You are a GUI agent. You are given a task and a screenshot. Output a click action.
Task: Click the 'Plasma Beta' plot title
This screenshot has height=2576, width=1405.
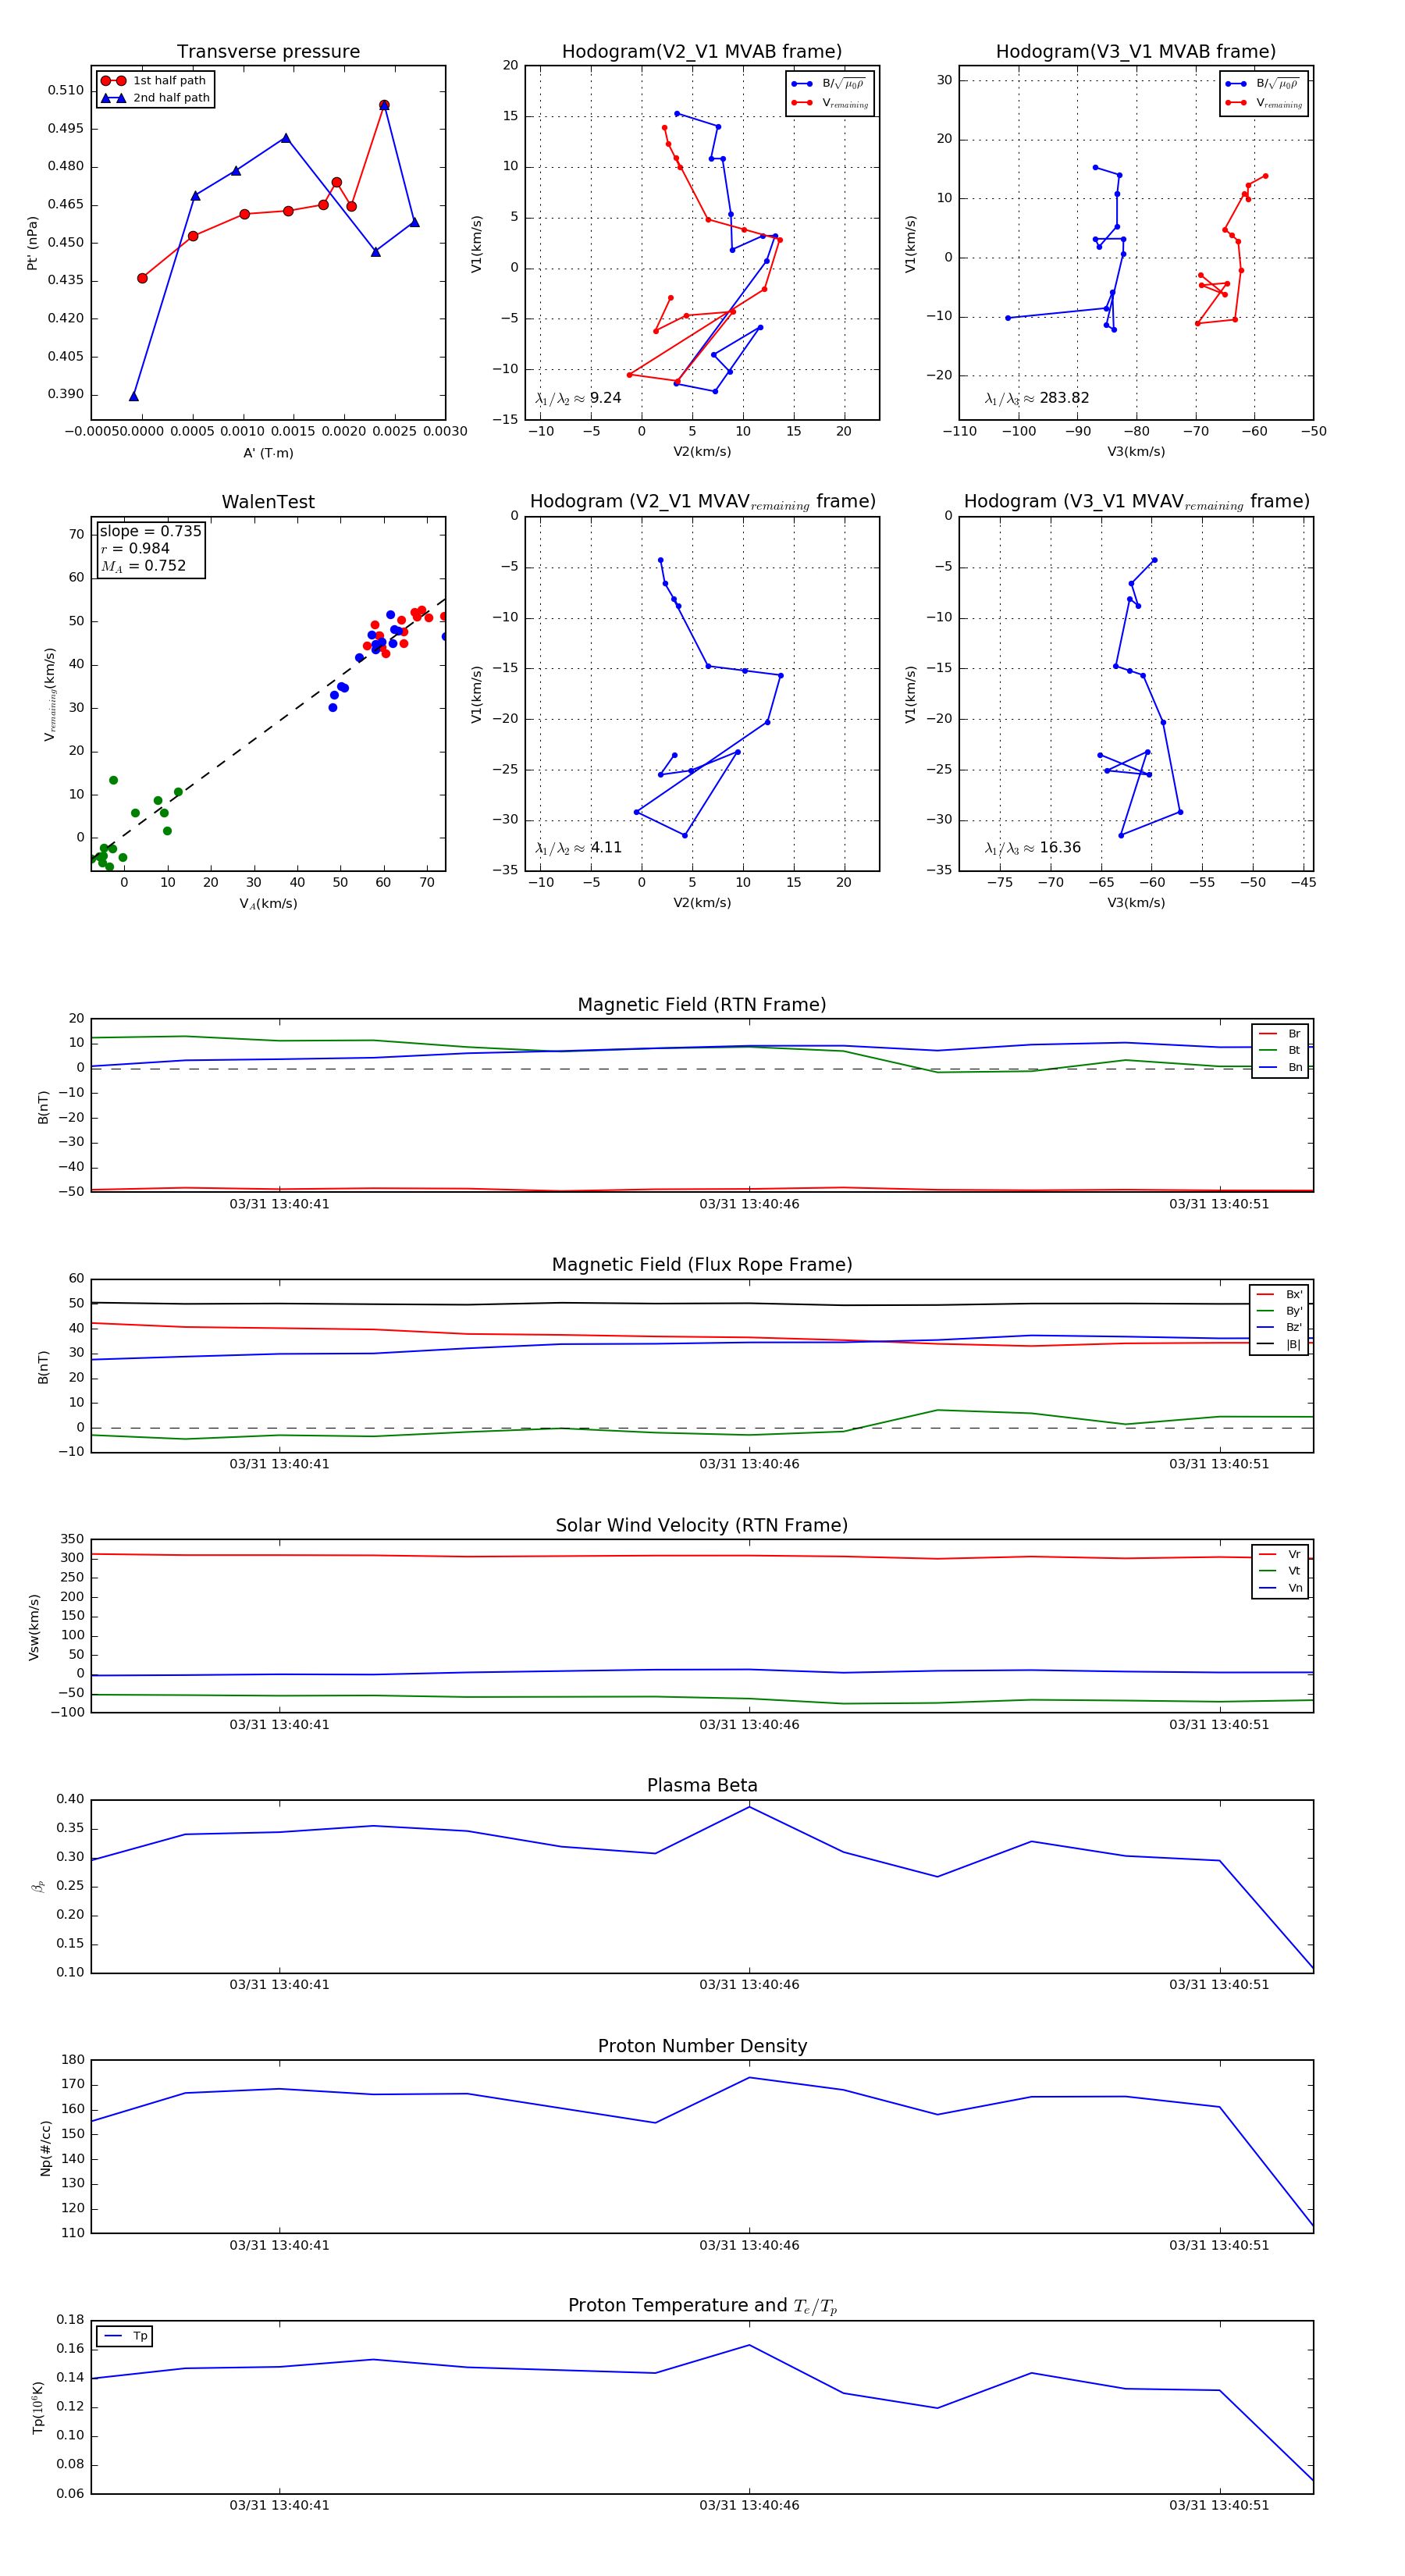click(701, 1786)
